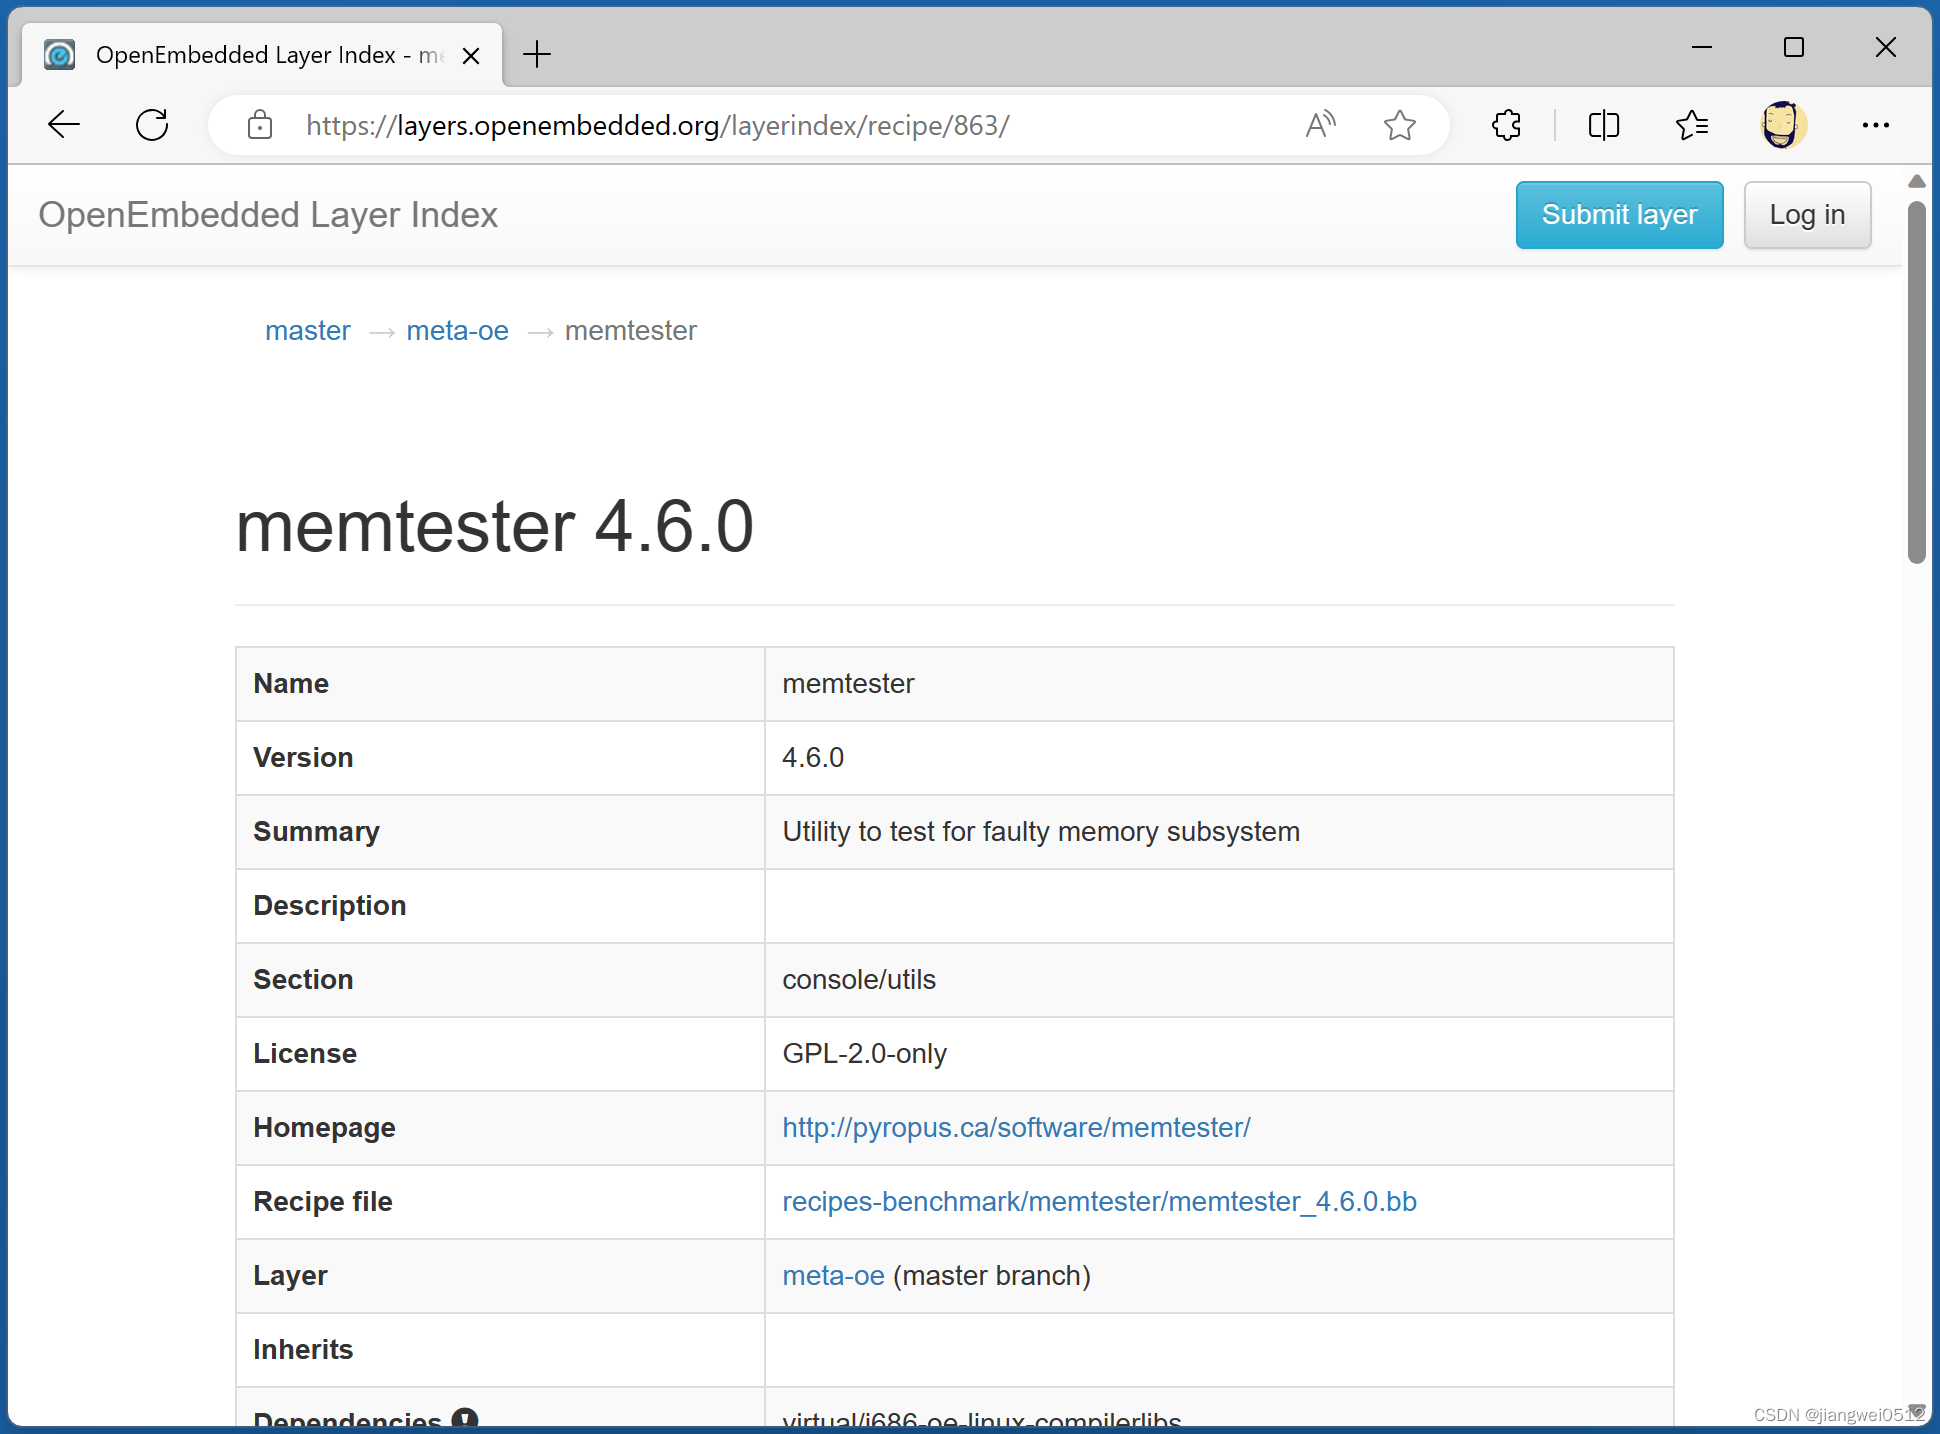Add this page to favorites via the star
This screenshot has width=1940, height=1434.
pos(1399,125)
